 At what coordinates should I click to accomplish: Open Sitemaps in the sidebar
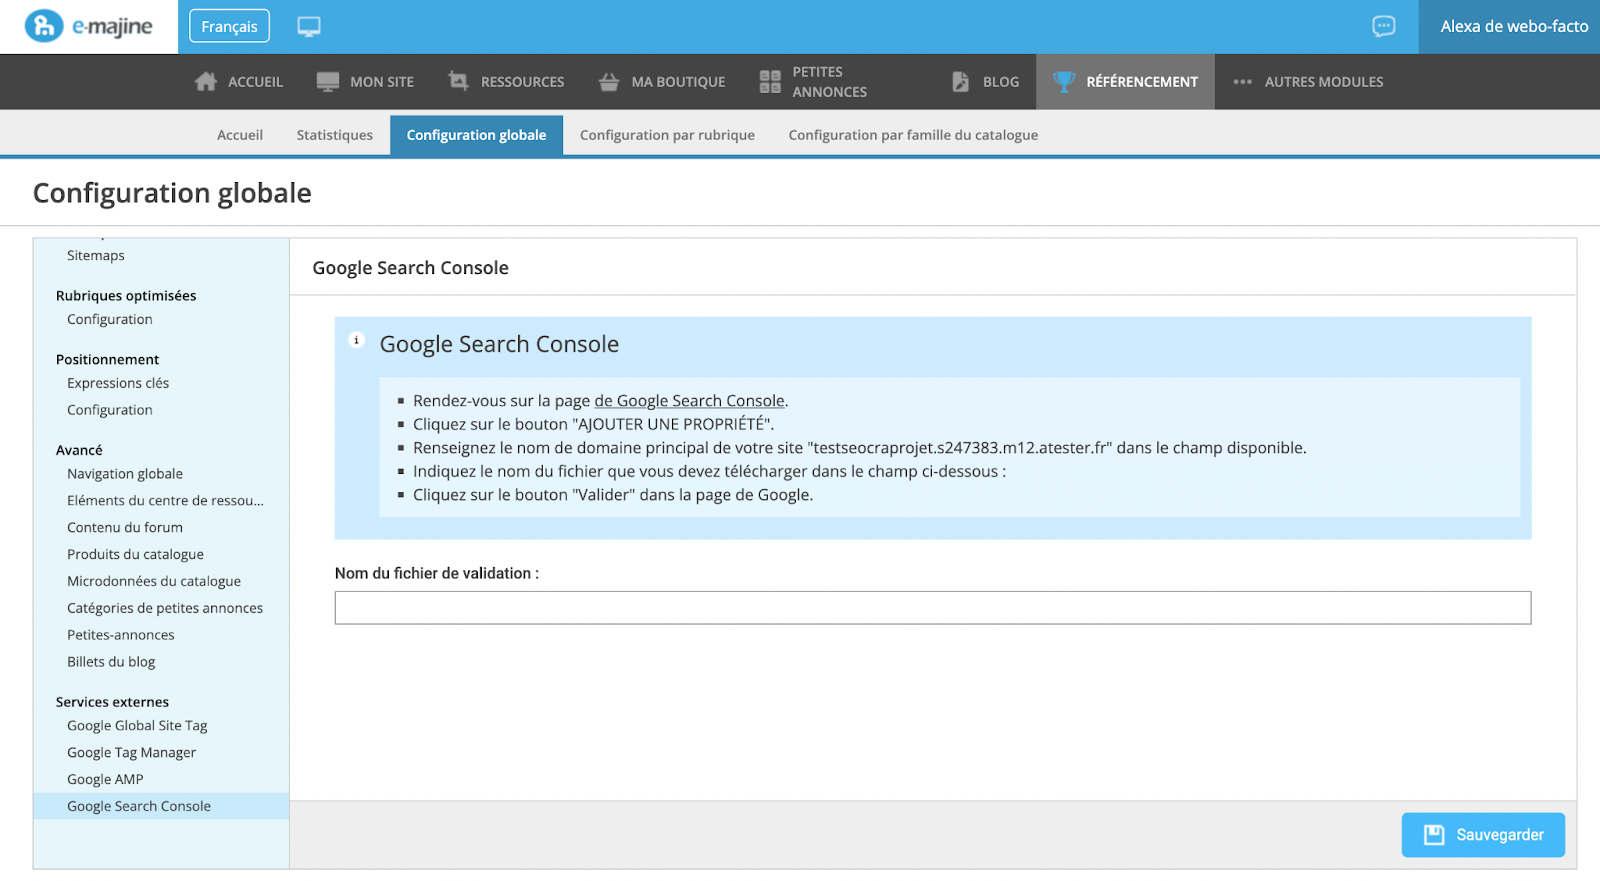(96, 256)
